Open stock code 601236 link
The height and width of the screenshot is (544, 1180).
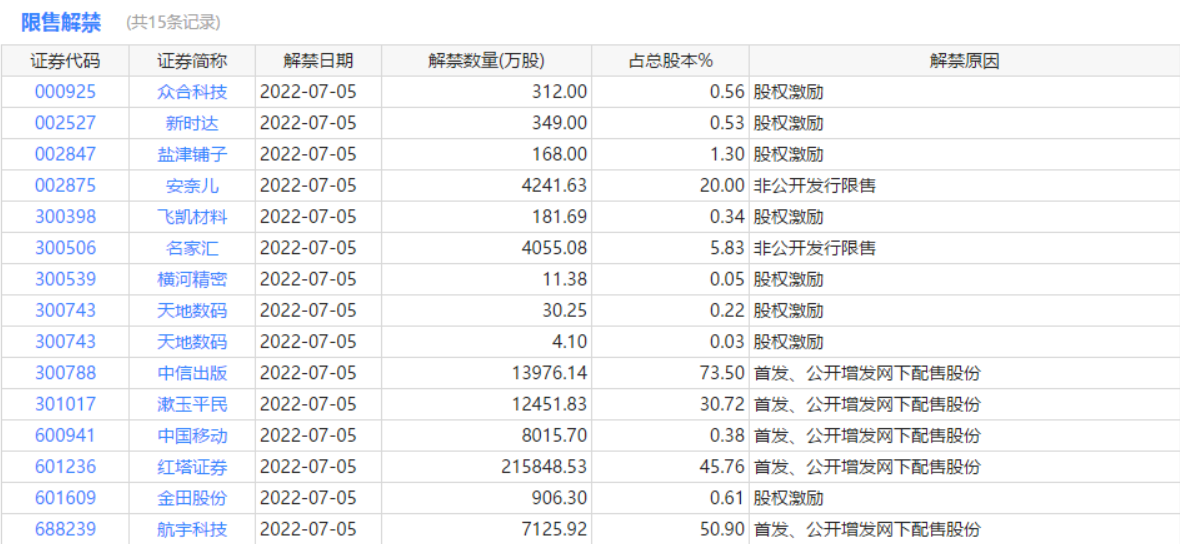tap(65, 467)
